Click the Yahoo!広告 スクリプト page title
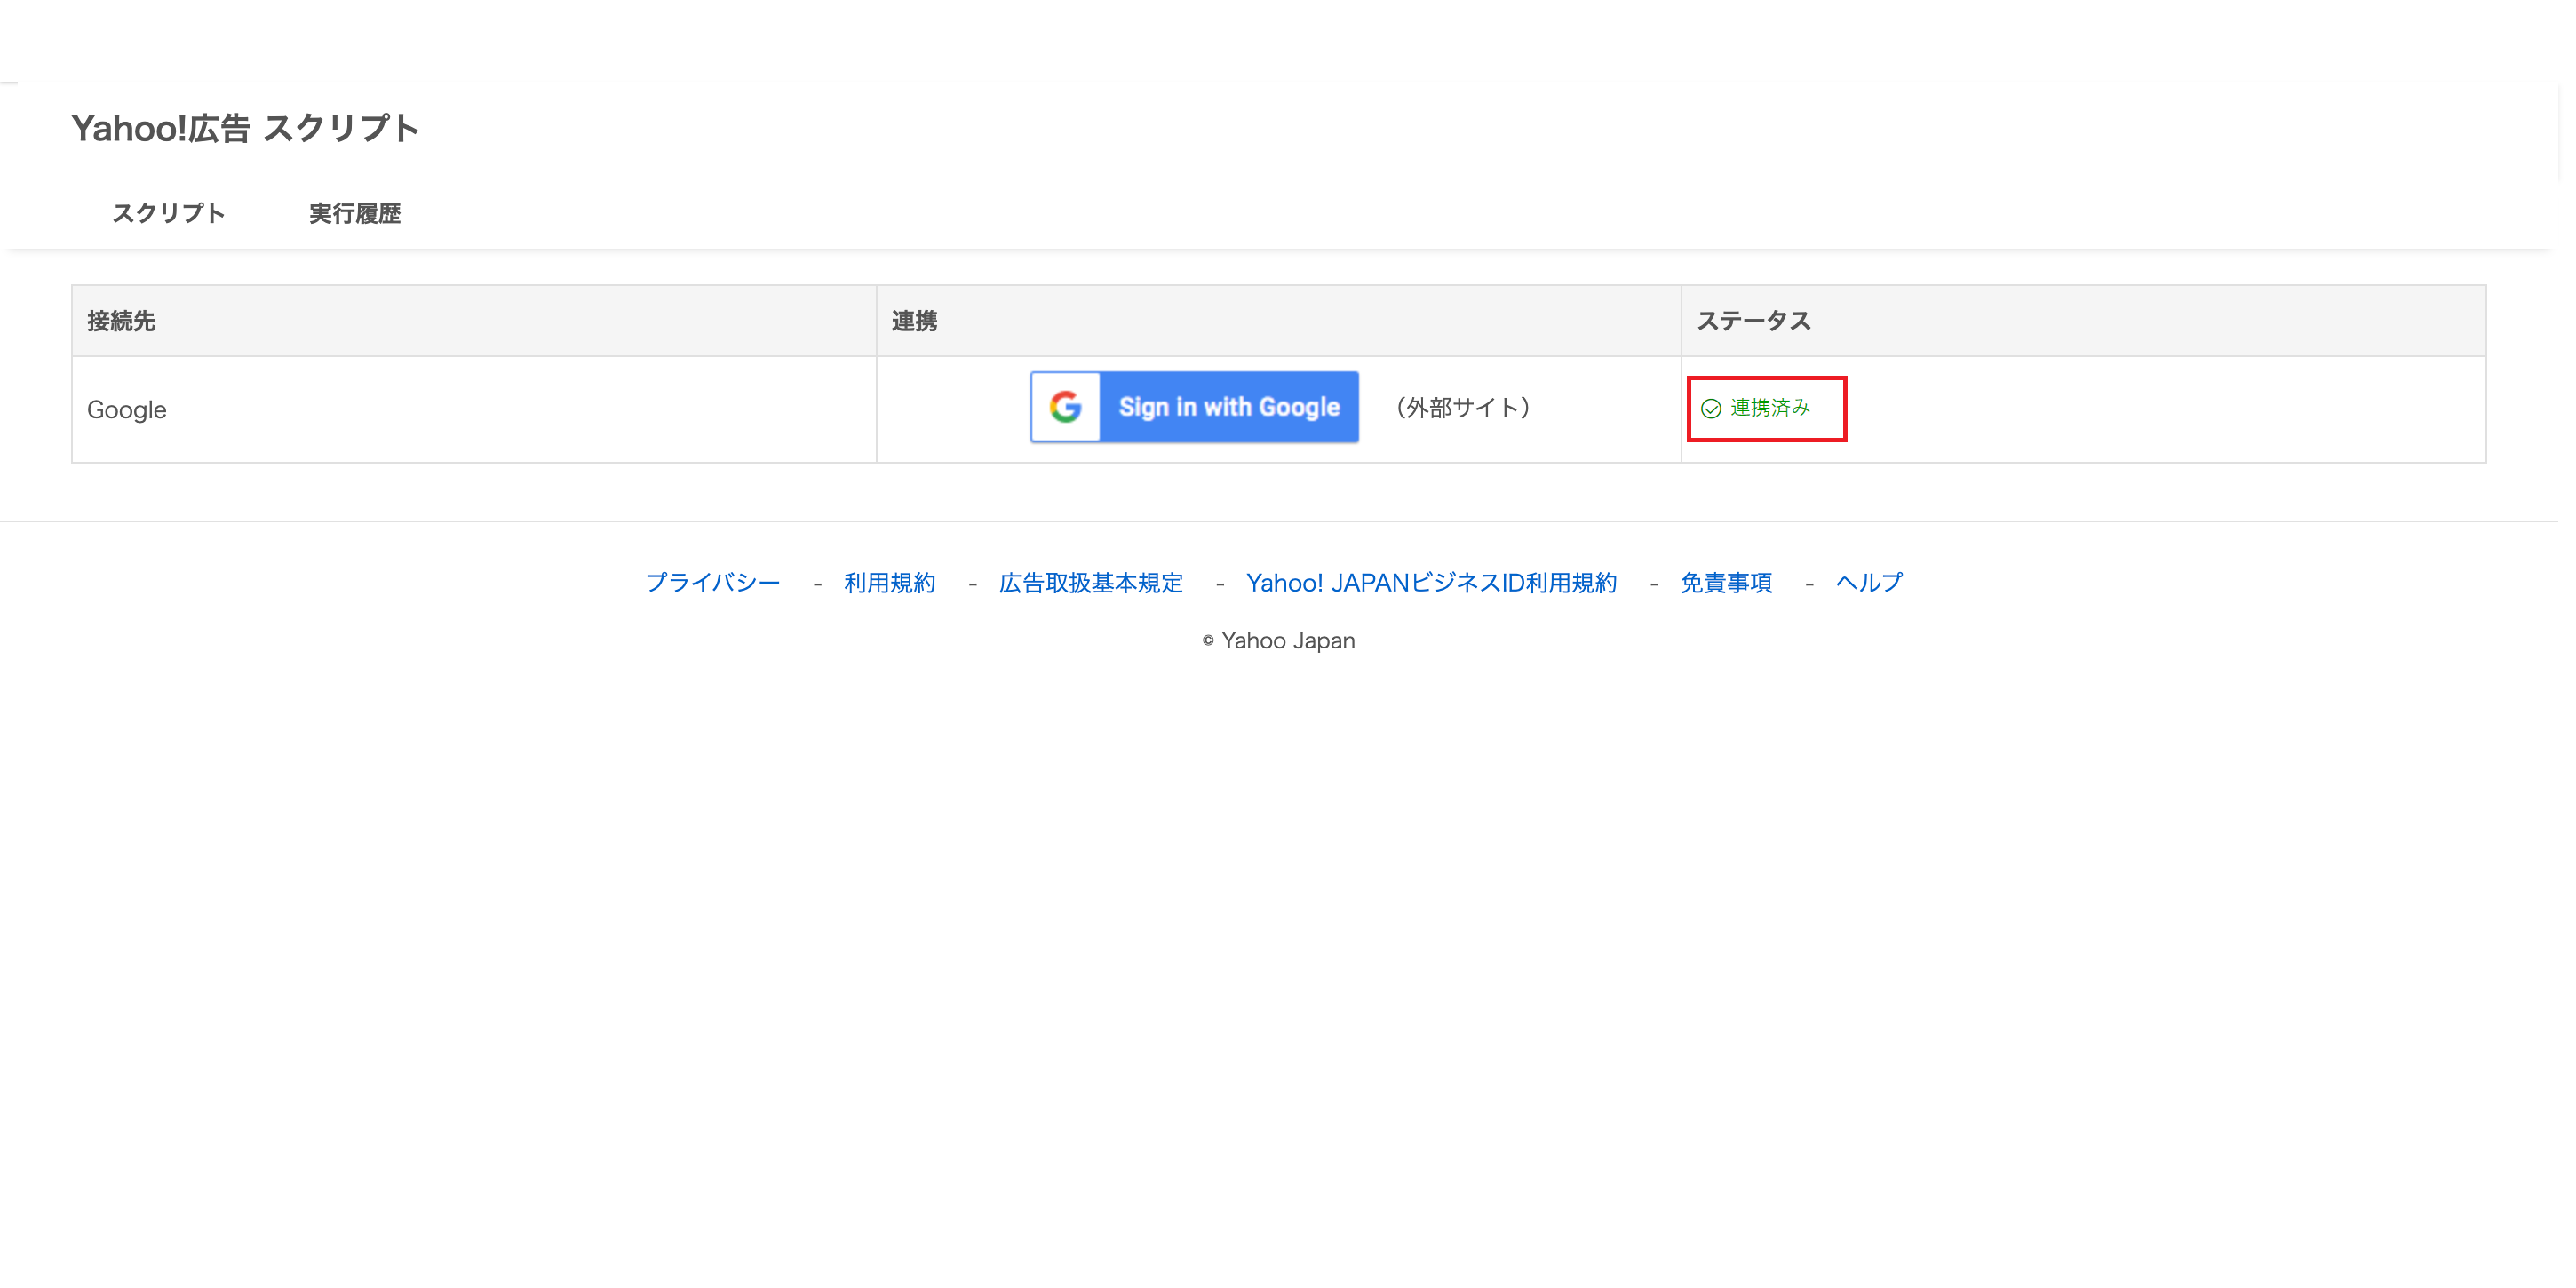This screenshot has height=1288, width=2576. pos(245,128)
